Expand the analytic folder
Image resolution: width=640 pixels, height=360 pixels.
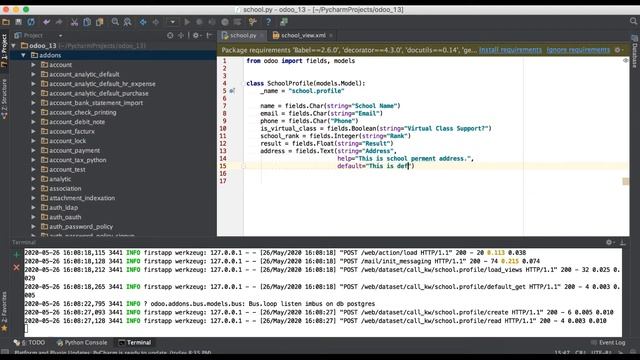(x=33, y=179)
